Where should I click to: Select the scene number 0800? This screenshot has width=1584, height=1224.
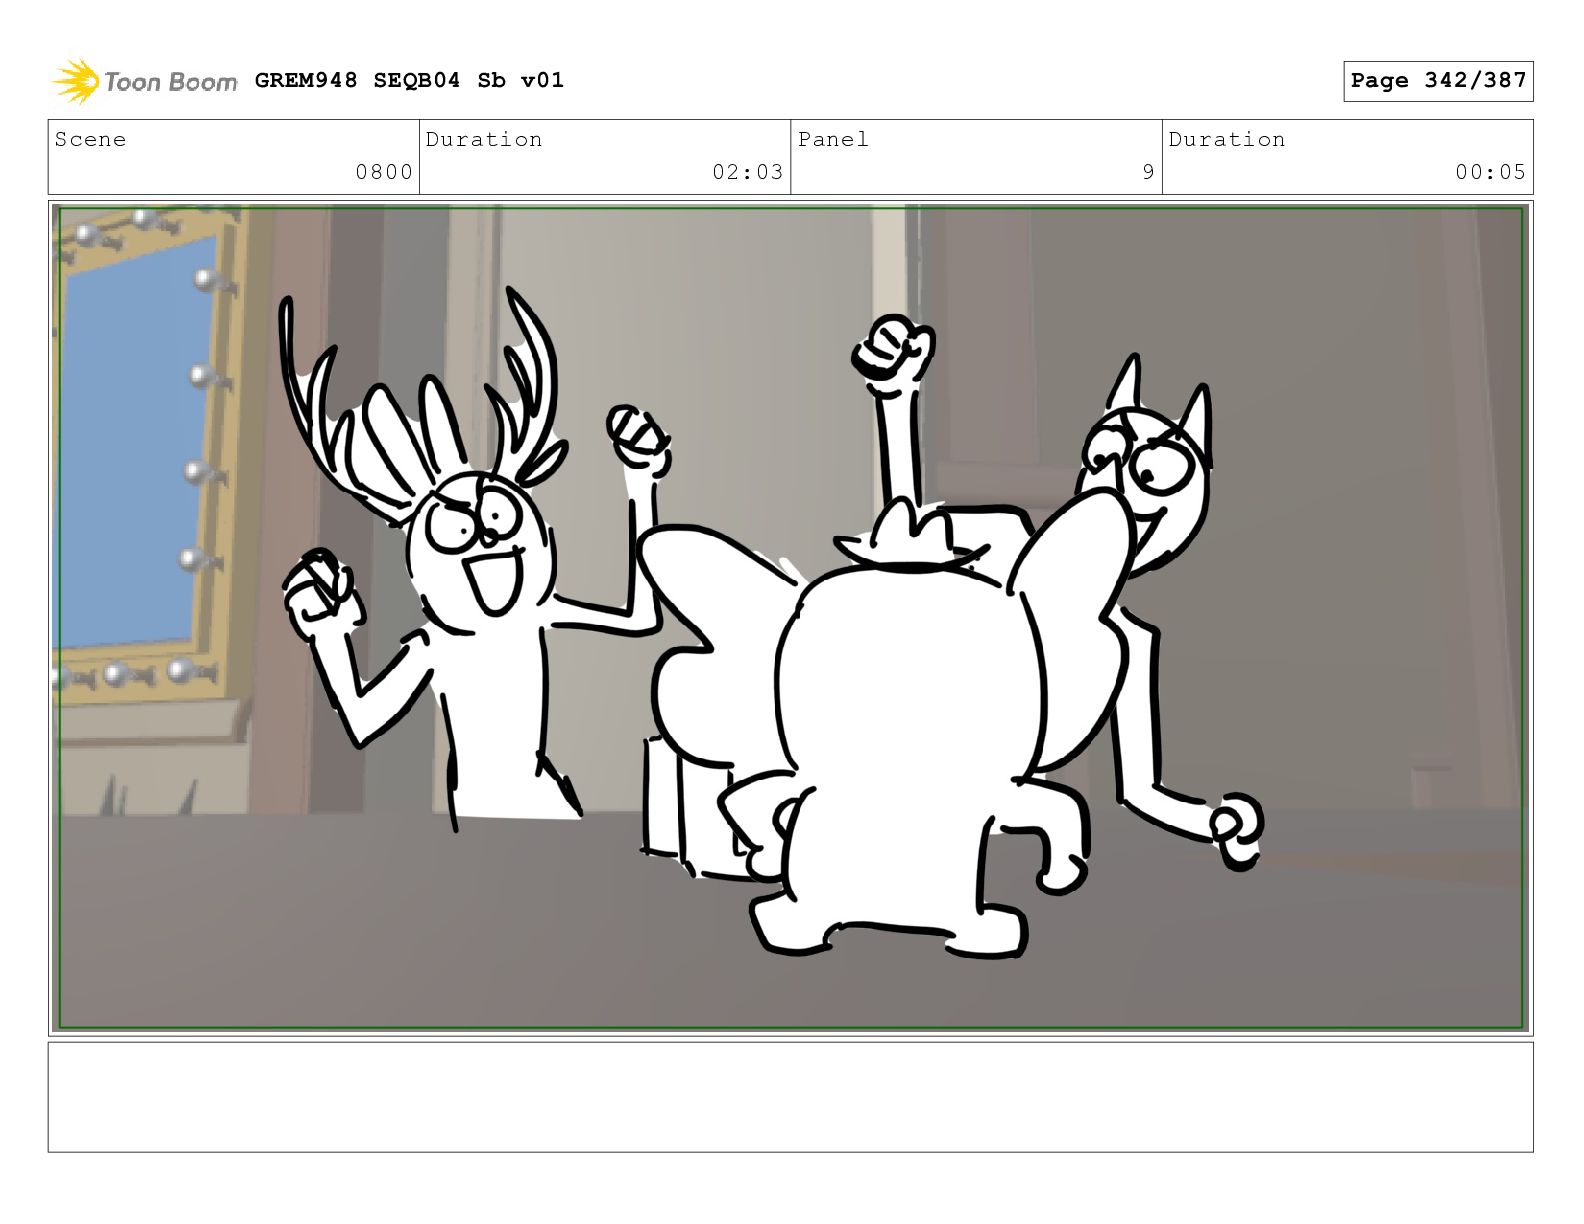pos(384,172)
